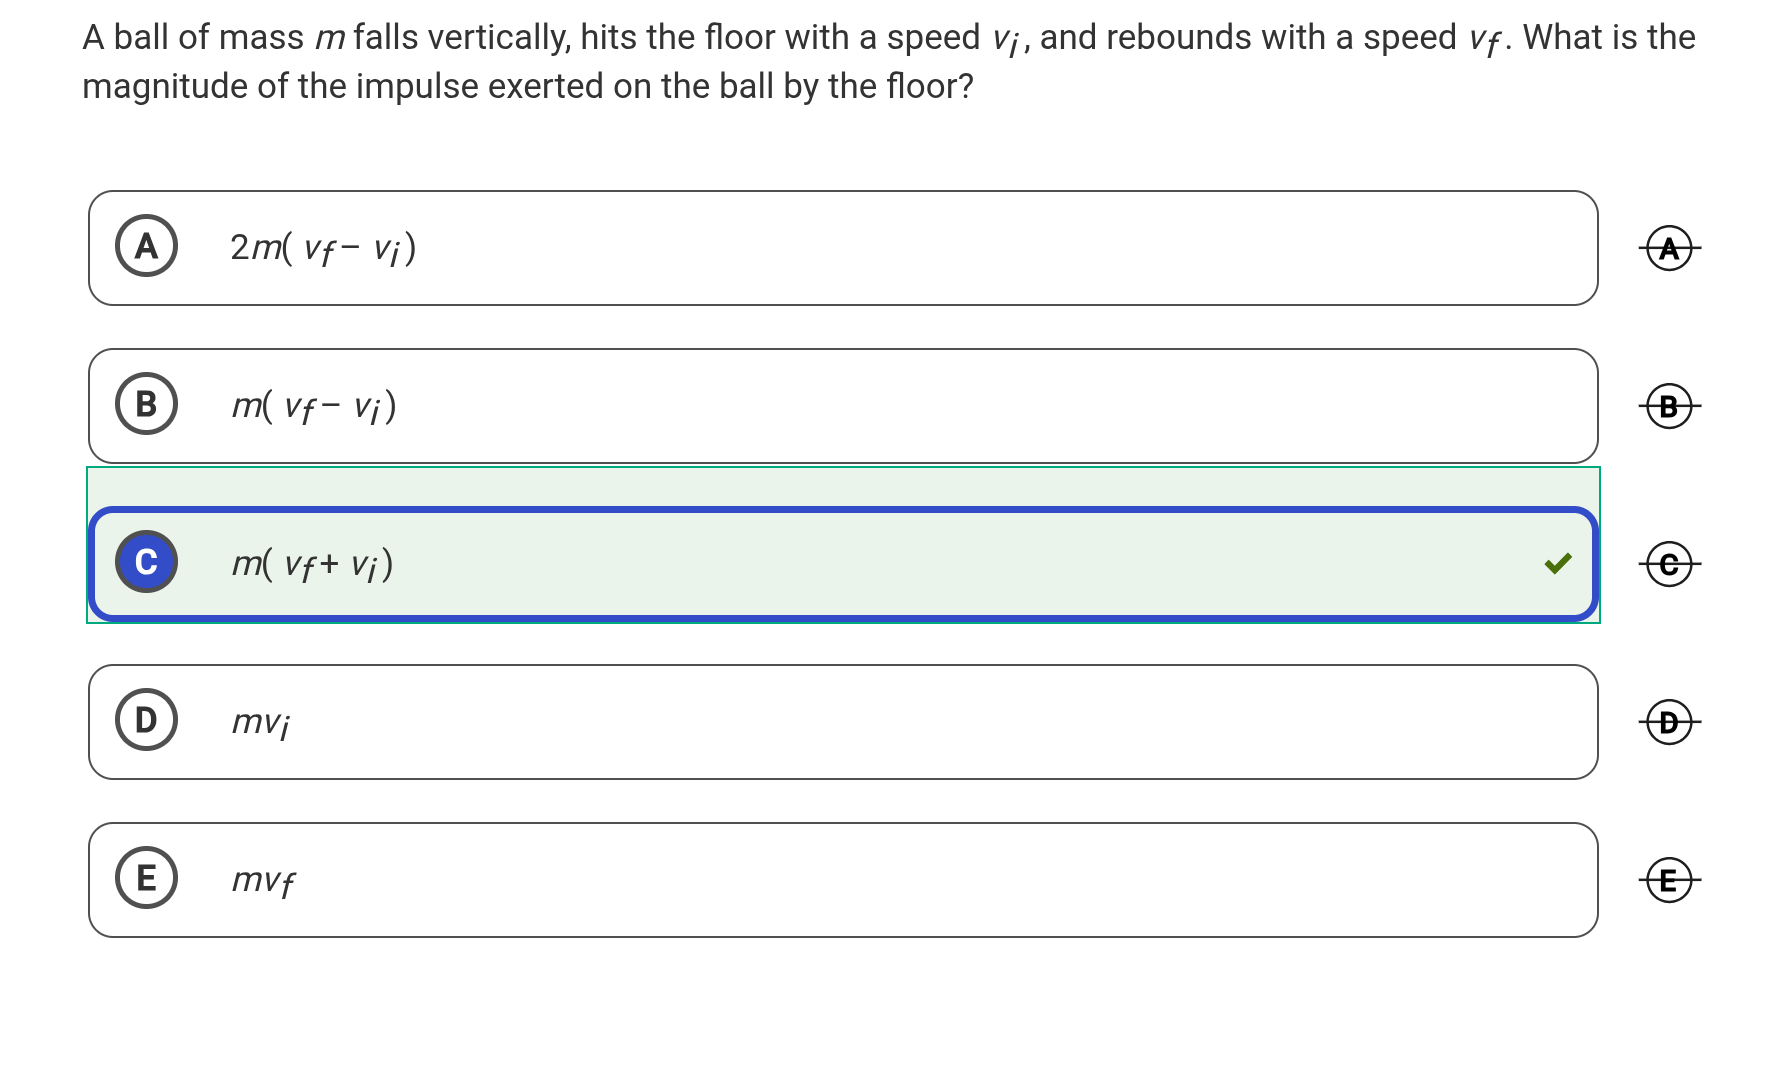
Task: Select radio circle B
Action: click(146, 404)
